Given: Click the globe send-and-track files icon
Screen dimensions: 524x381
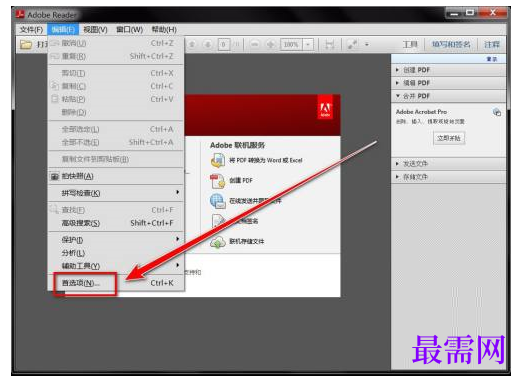Looking at the screenshot, I should click(x=218, y=201).
